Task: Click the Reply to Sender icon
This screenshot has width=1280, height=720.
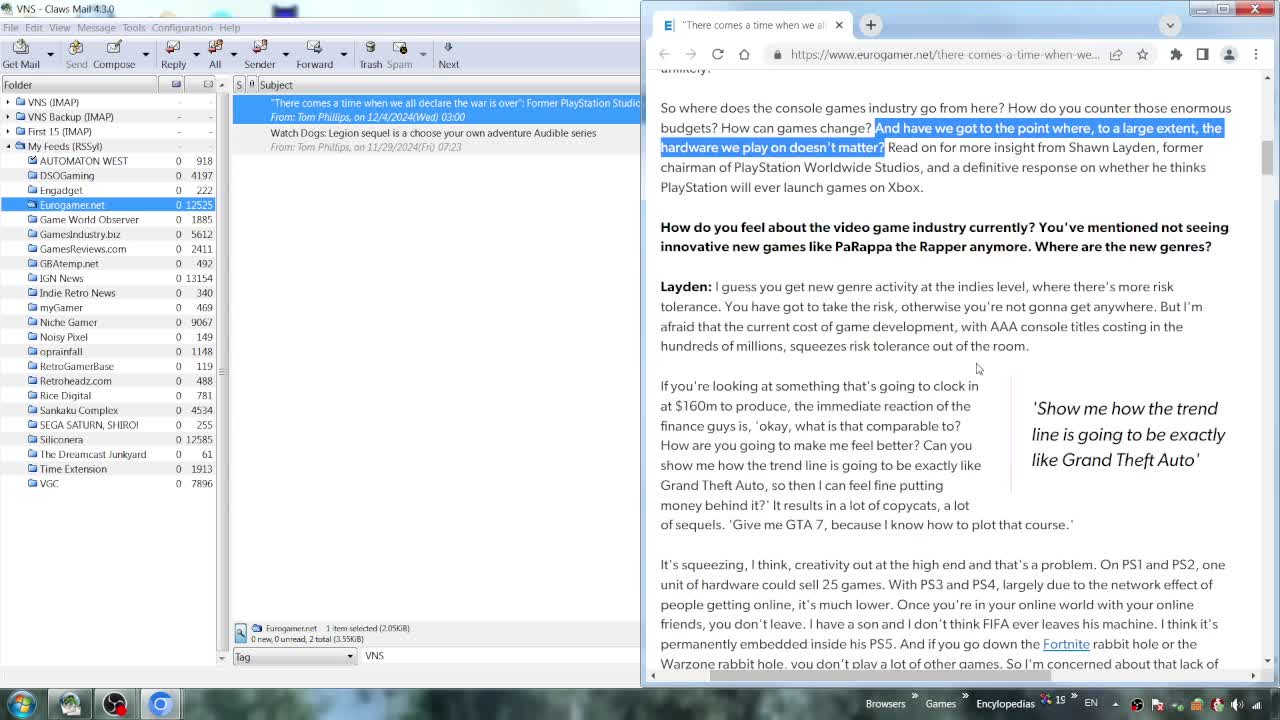Action: [260, 54]
